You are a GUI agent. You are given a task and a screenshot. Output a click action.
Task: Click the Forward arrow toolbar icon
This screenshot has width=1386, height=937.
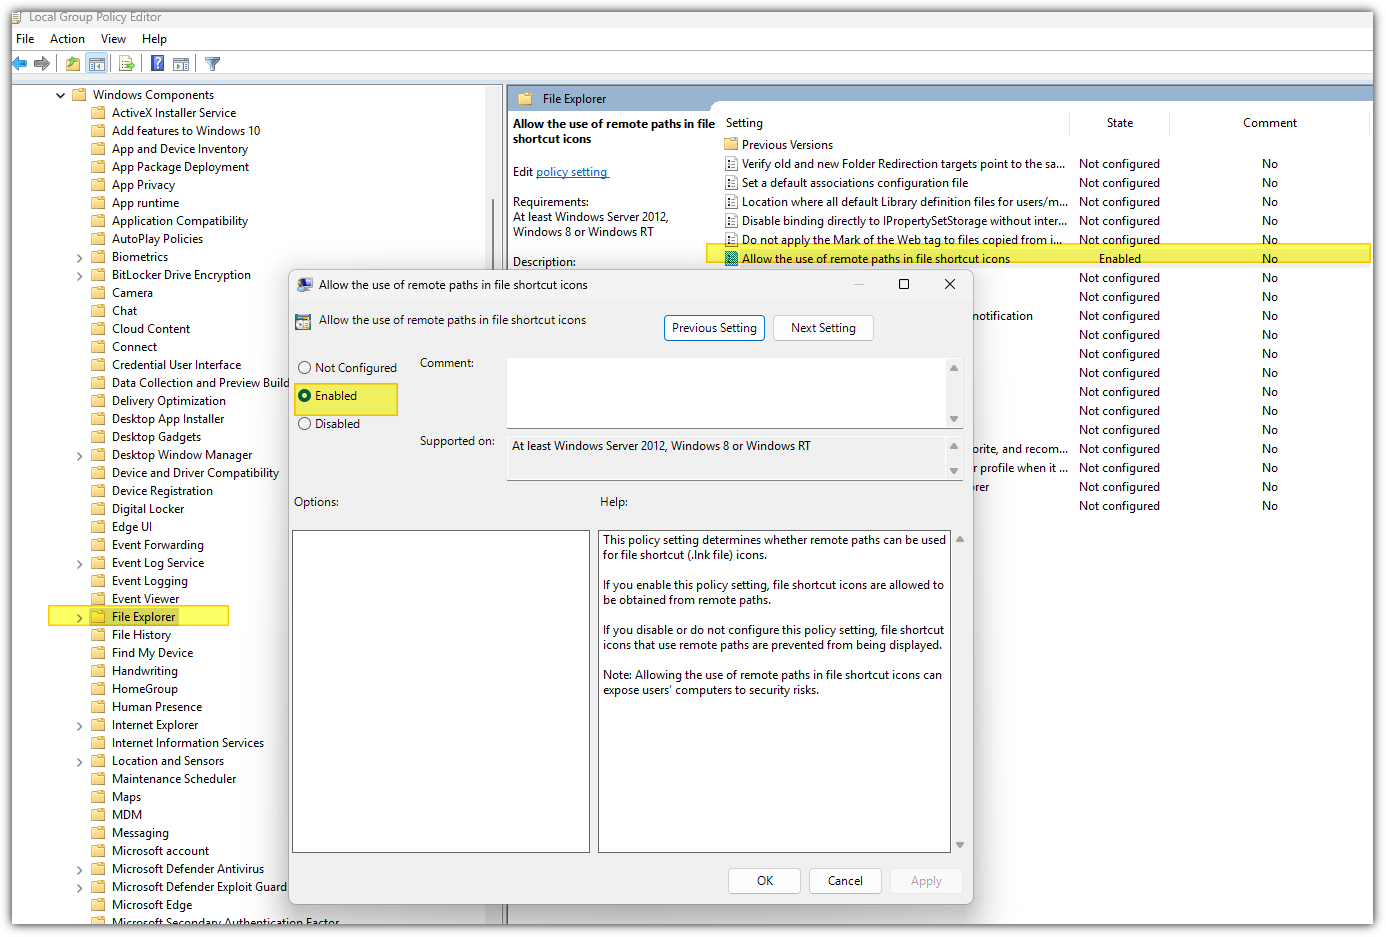[42, 64]
